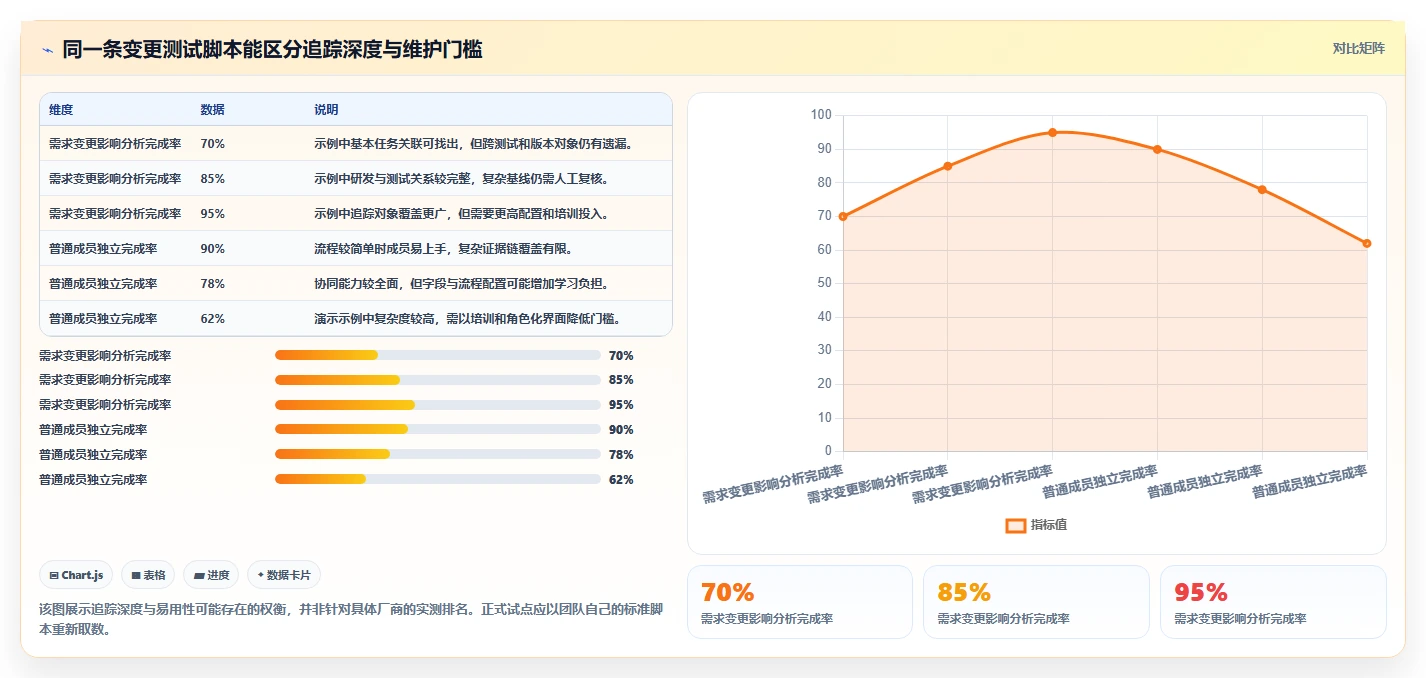Click the y-axis label 0
Image resolution: width=1426 pixels, height=678 pixels.
(x=828, y=451)
